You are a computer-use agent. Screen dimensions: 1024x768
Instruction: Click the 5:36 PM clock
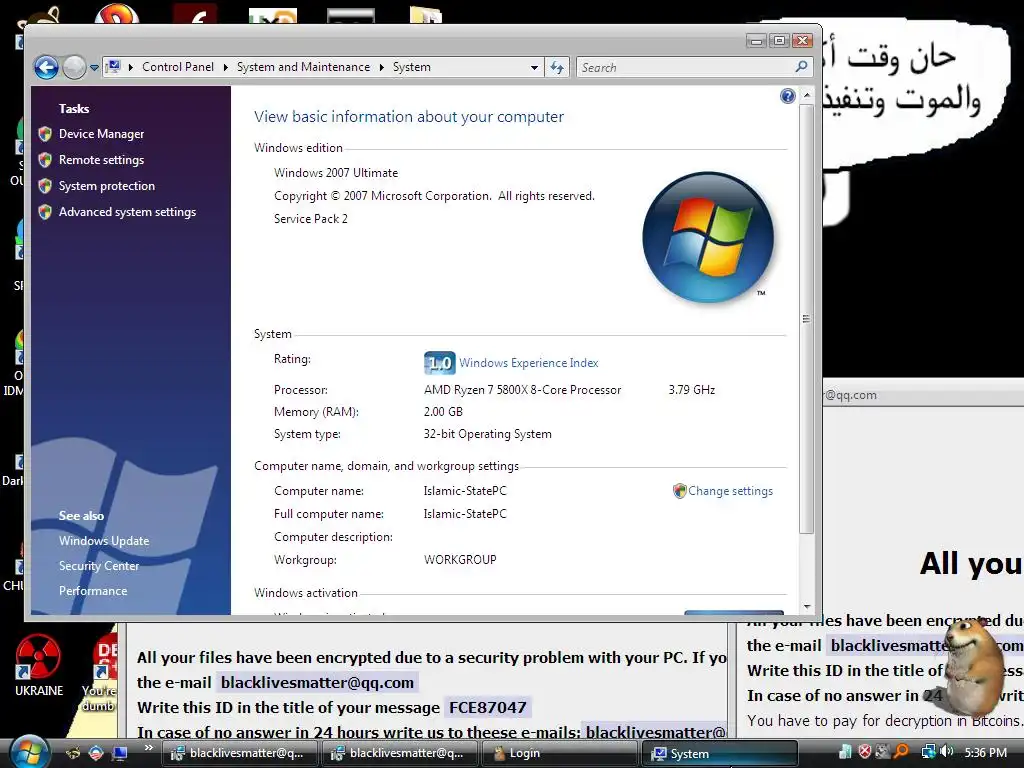986,753
